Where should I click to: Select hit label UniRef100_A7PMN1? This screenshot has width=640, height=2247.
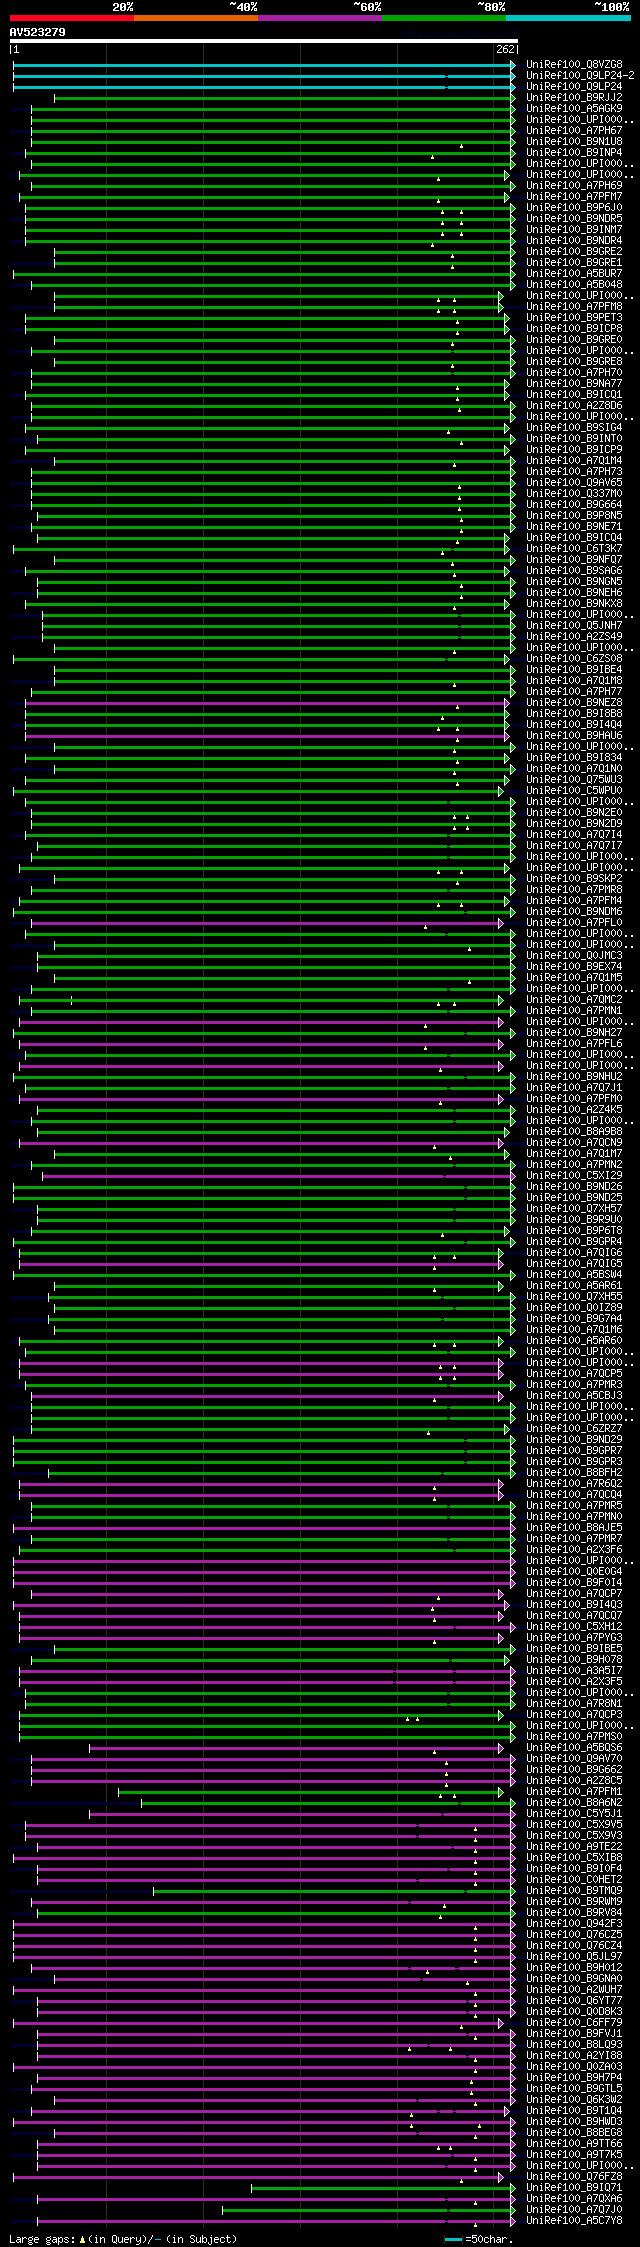(574, 1011)
